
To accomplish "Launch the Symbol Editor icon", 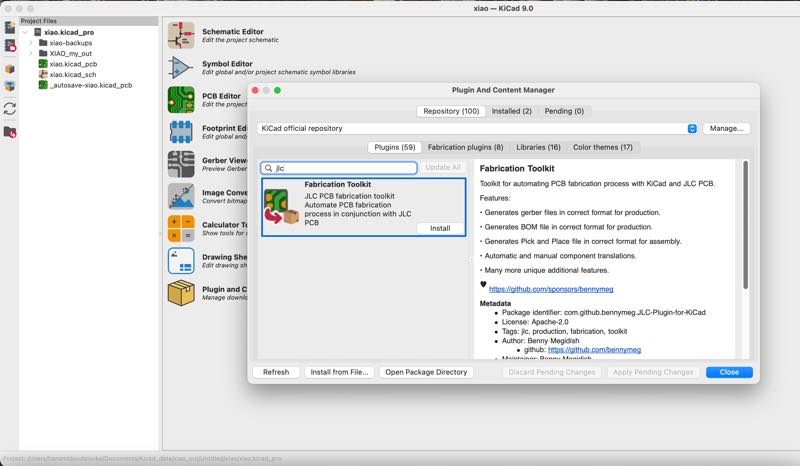I will 181,67.
